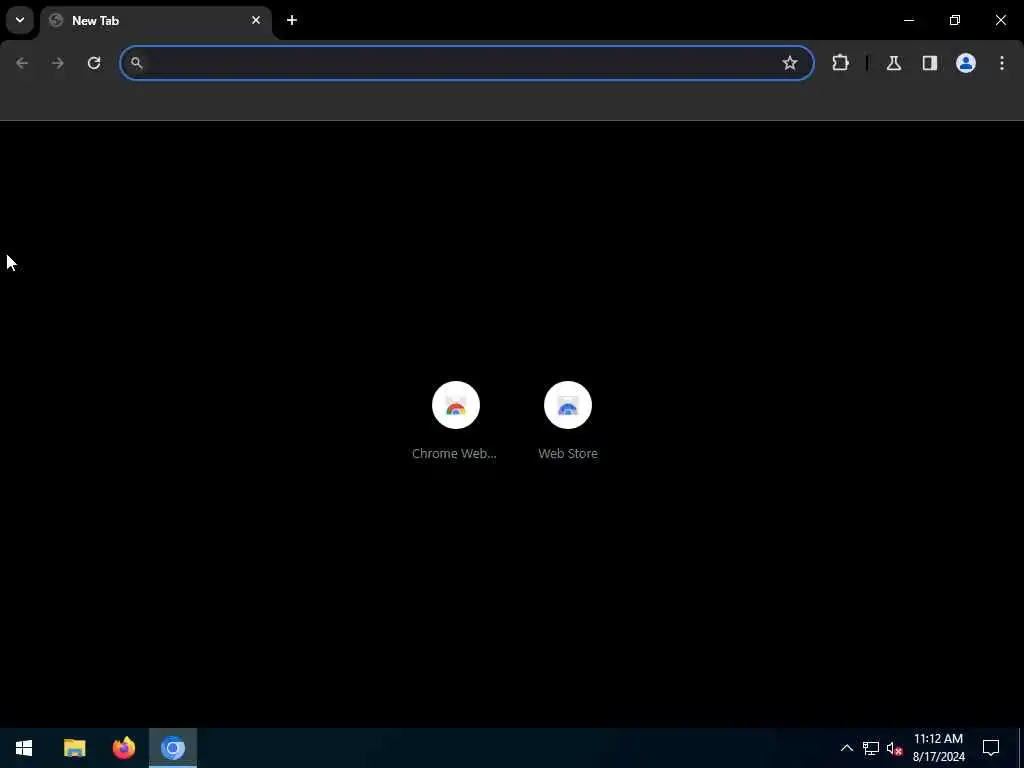Click the Web Store label
Image resolution: width=1024 pixels, height=768 pixels.
pos(568,453)
